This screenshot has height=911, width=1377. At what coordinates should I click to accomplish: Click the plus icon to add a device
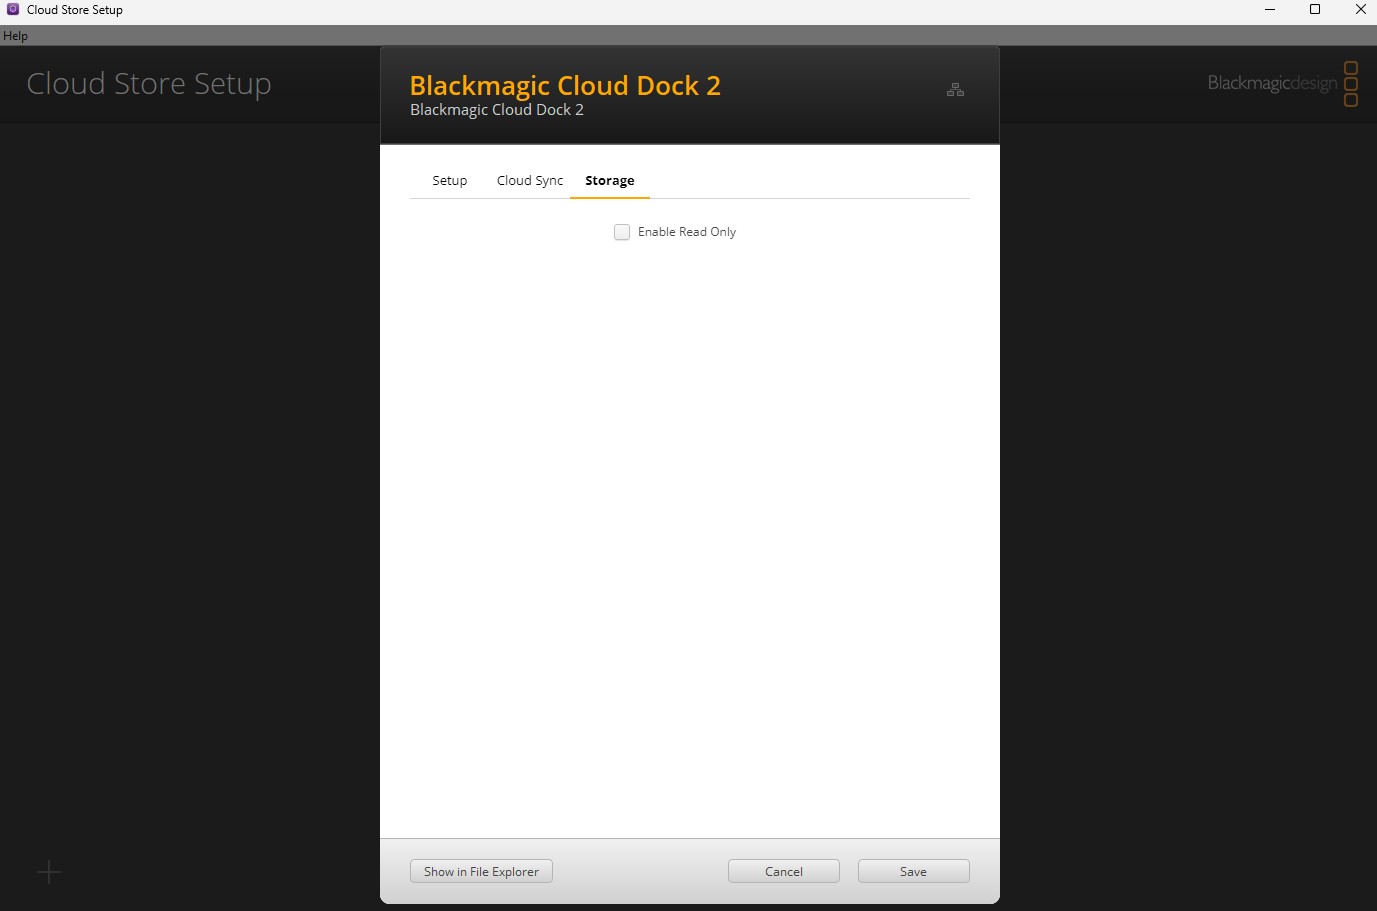49,872
